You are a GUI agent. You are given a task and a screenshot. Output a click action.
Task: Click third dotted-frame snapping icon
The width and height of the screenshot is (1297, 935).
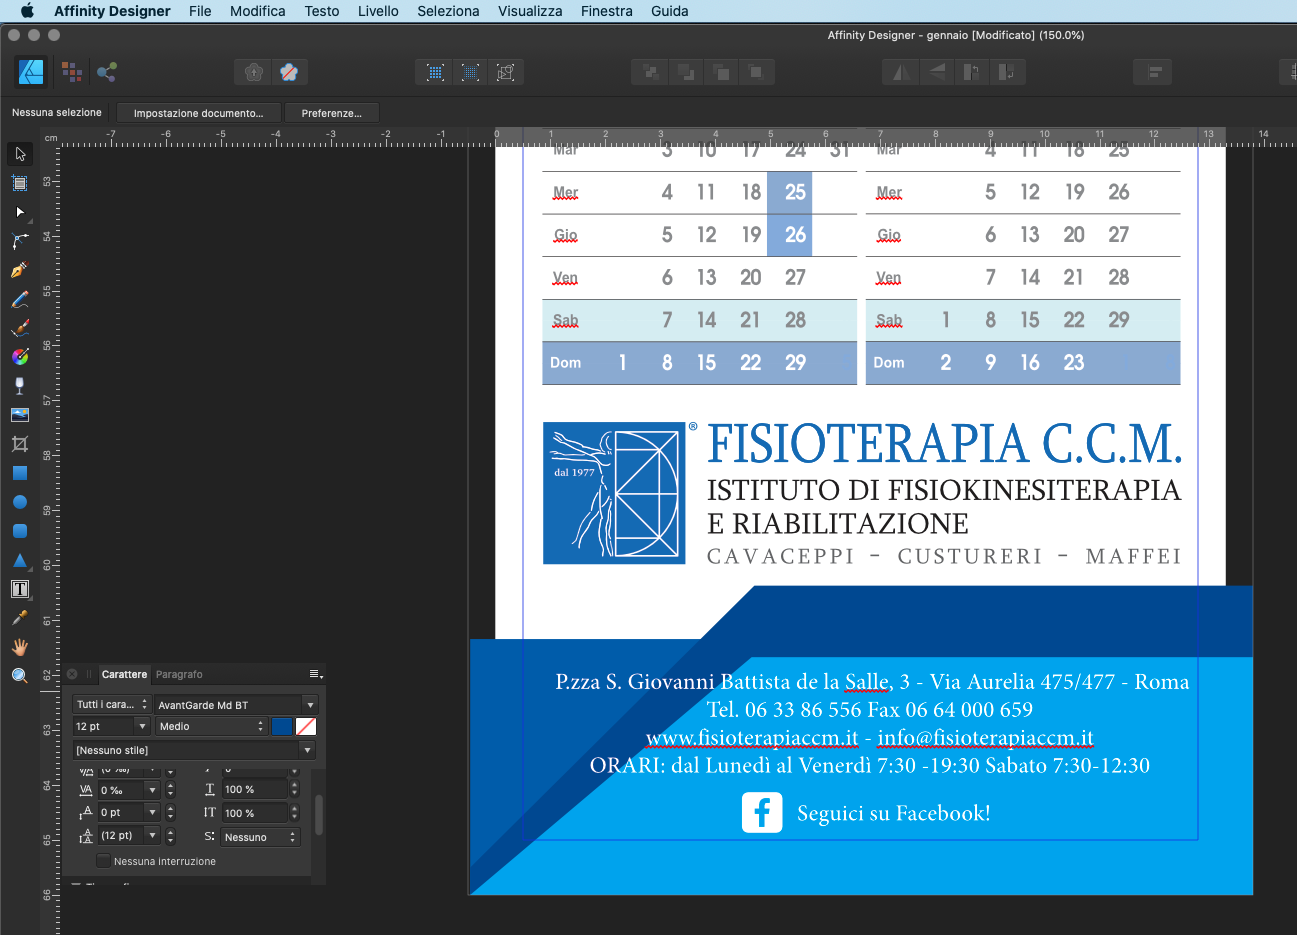(506, 72)
